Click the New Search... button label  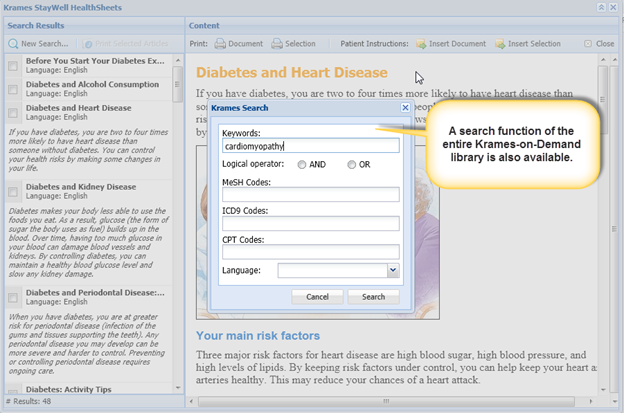coord(45,43)
